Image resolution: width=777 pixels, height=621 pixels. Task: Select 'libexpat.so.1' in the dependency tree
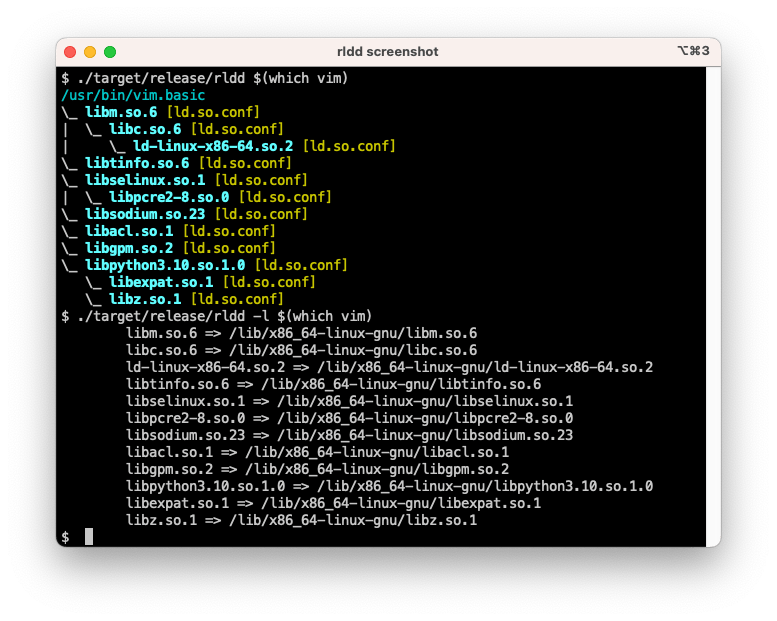coord(161,282)
